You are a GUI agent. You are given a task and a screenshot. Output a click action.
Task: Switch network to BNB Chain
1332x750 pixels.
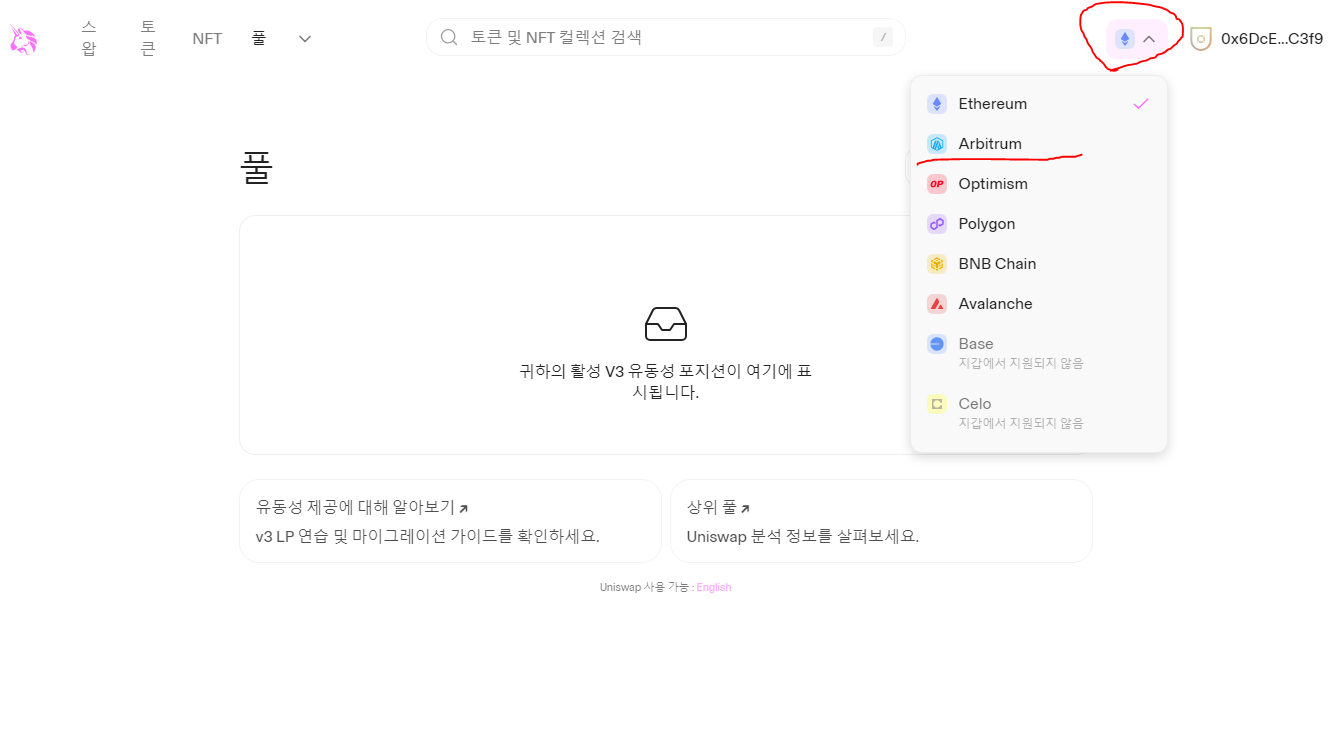coord(1039,264)
